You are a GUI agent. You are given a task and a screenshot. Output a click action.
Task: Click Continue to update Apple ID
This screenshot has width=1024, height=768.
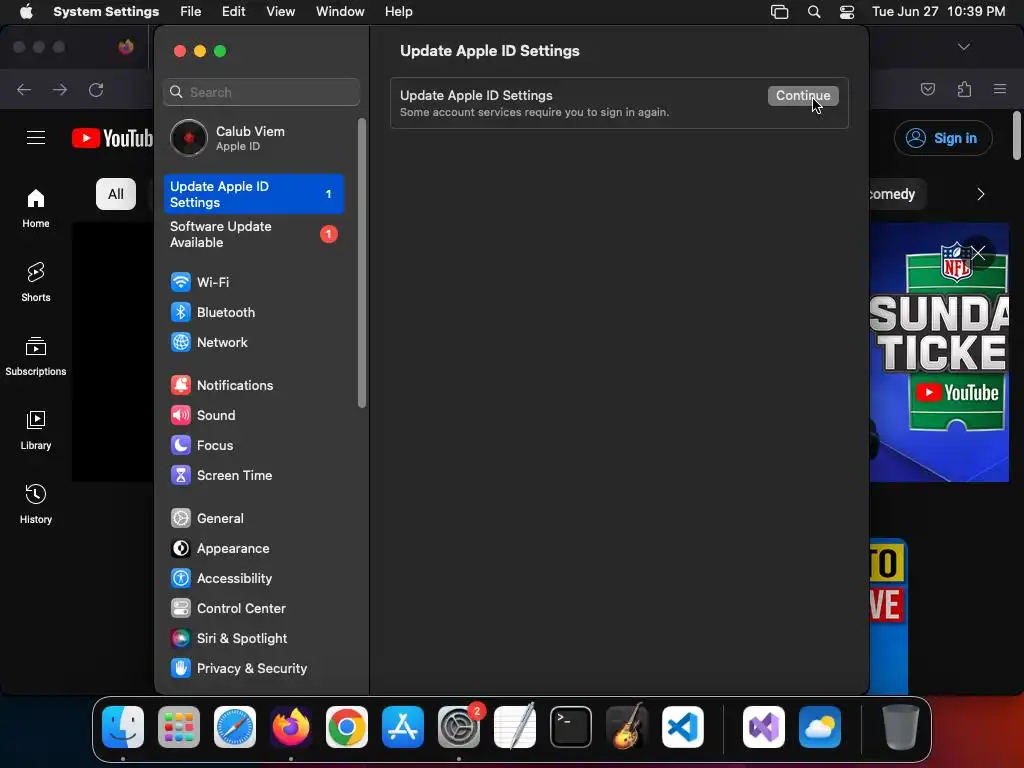[x=803, y=95]
